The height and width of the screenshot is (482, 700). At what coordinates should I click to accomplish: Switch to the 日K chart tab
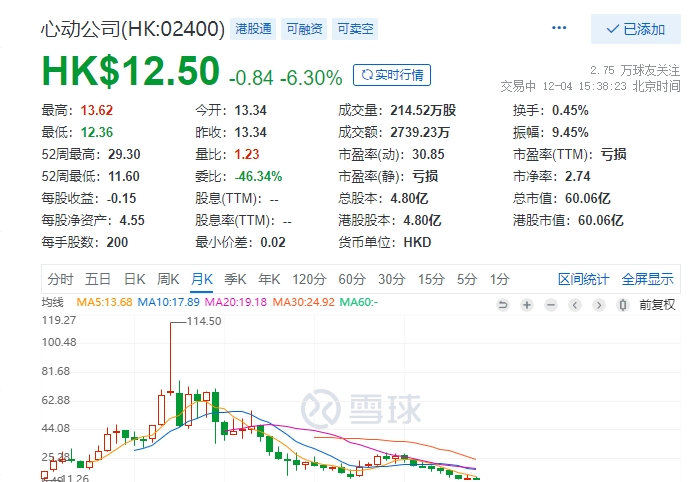pyautogui.click(x=134, y=279)
